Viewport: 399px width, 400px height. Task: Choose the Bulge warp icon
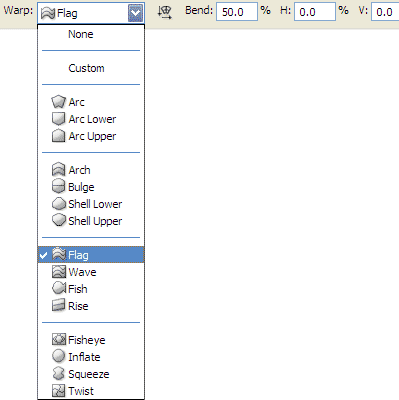coord(58,187)
